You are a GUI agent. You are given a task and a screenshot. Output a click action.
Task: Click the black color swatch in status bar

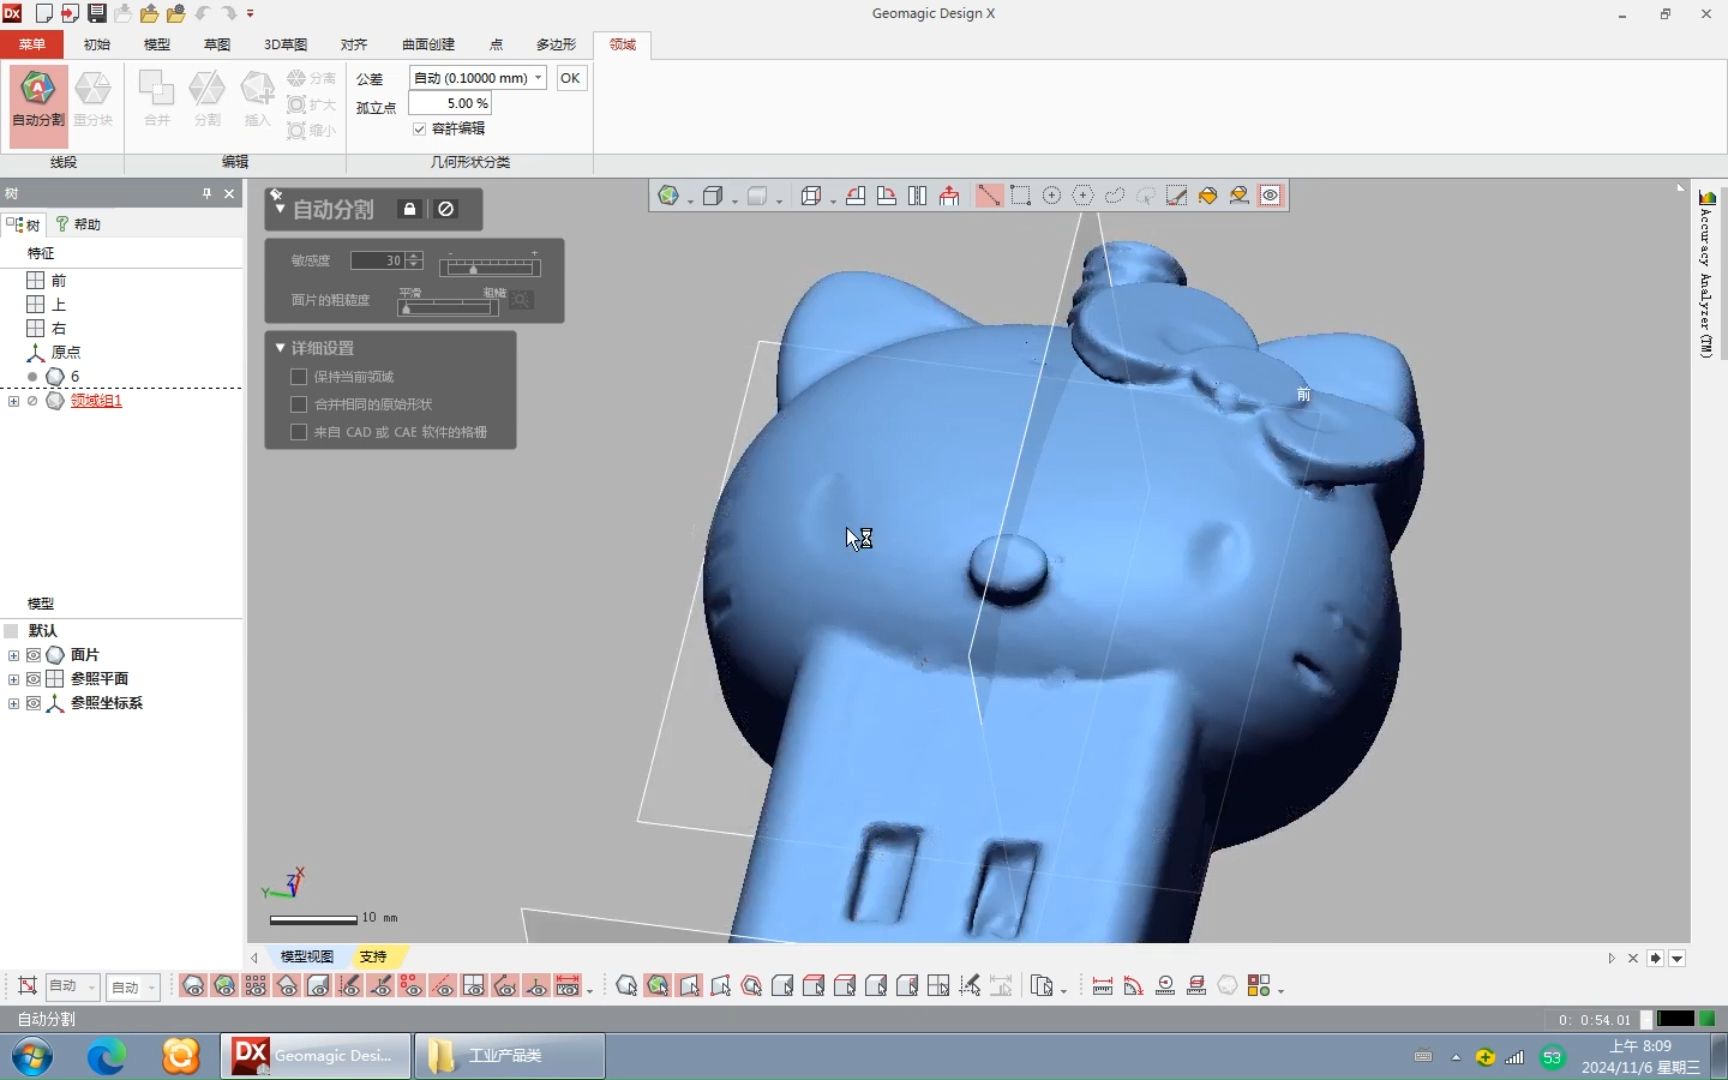click(1675, 1019)
